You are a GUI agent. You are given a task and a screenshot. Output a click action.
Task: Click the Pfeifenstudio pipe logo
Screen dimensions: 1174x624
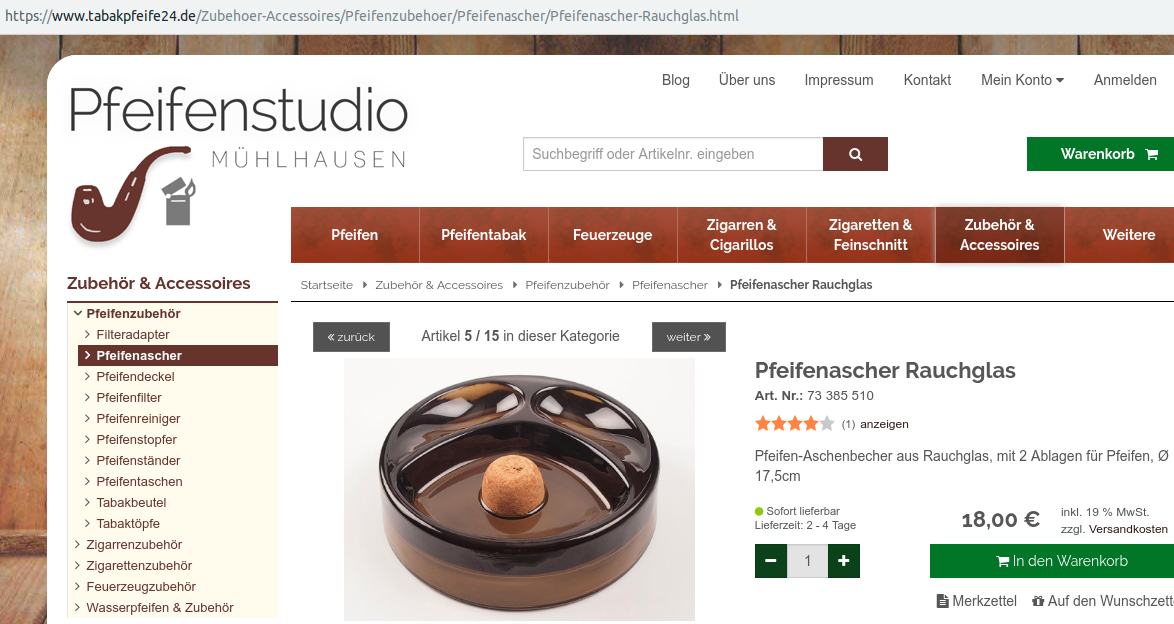[238, 163]
